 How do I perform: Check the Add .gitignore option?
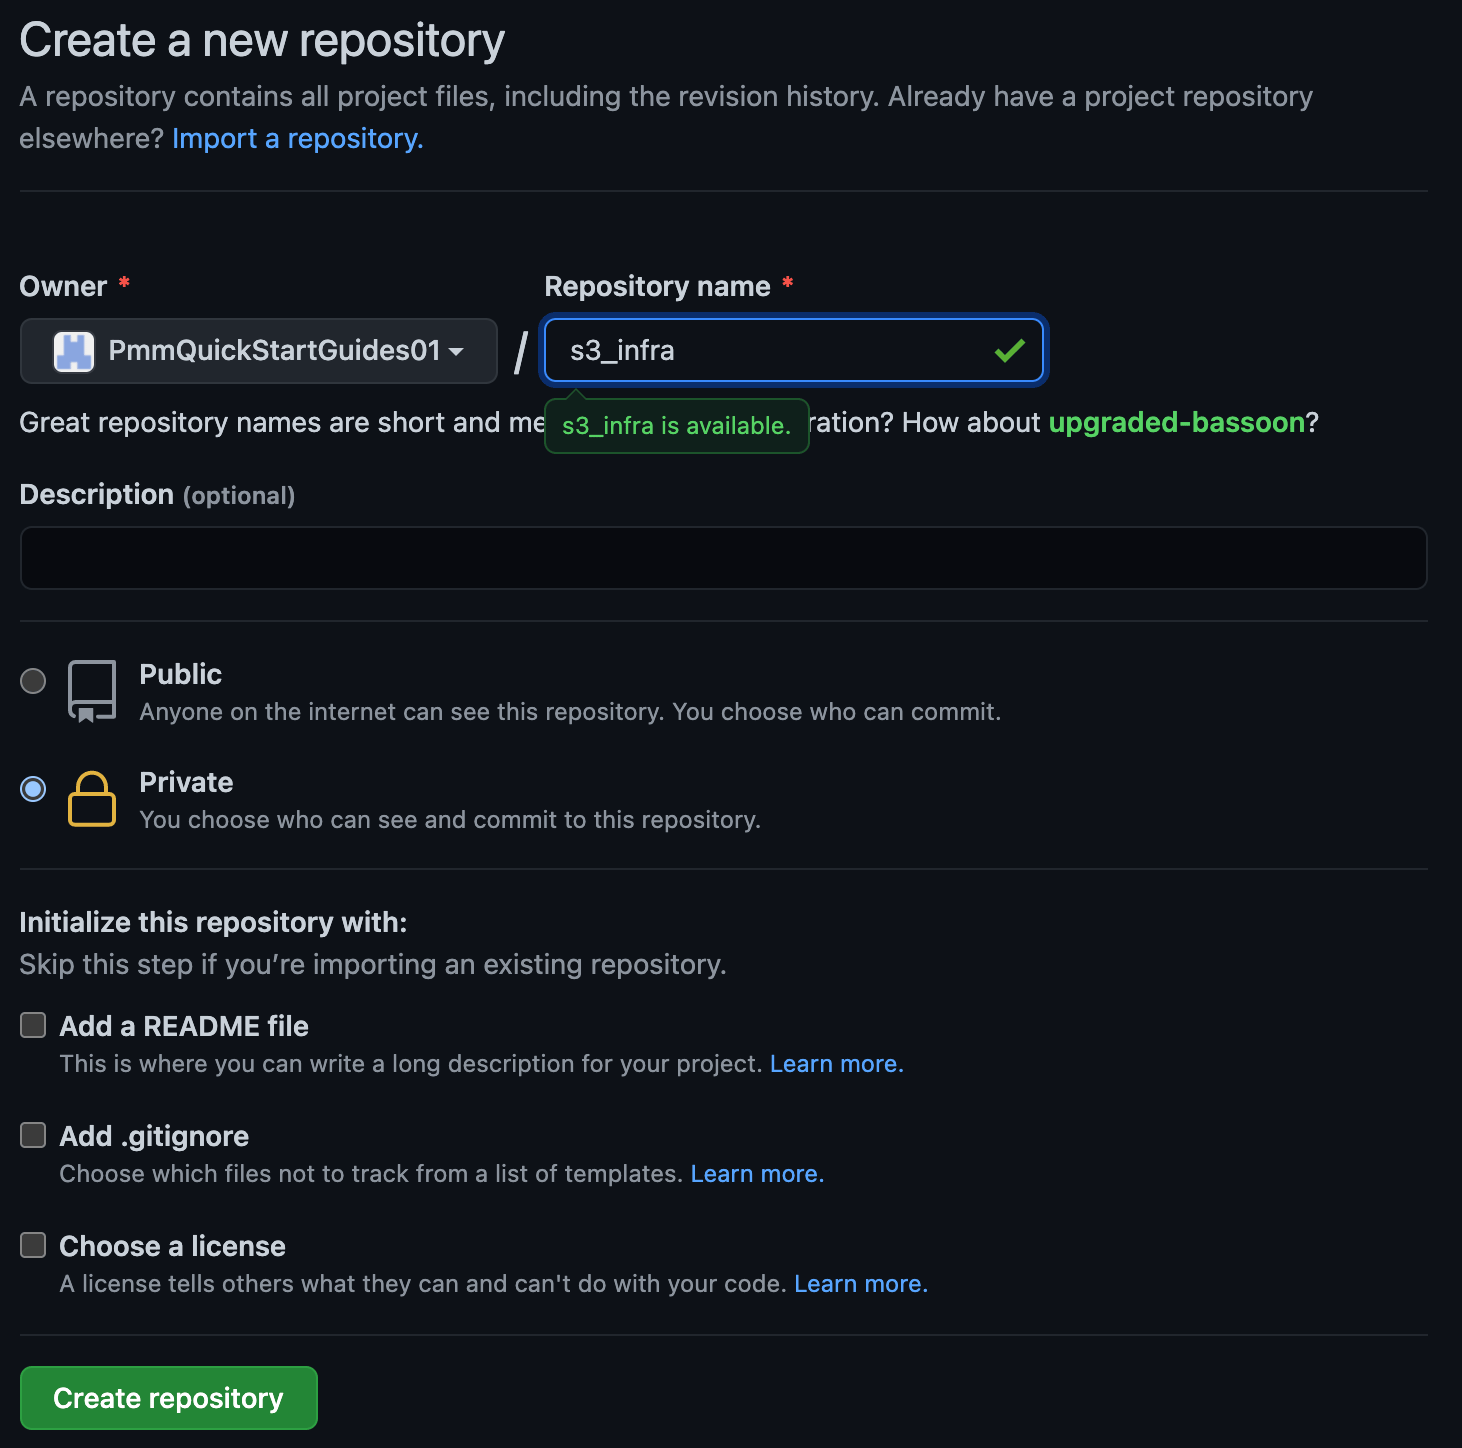[33, 1135]
